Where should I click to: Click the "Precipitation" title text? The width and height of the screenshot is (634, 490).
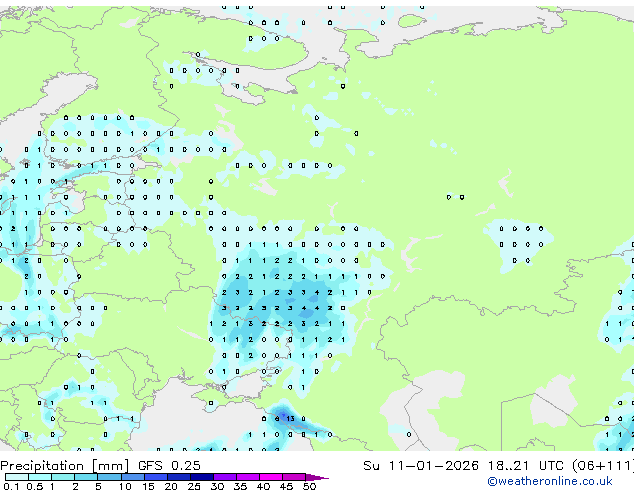(44, 466)
